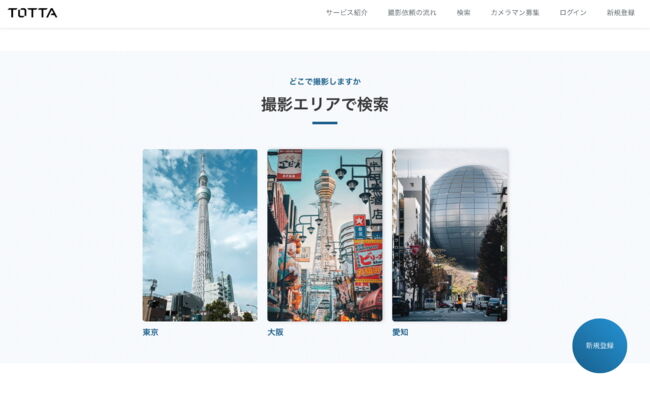Image resolution: width=650 pixels, height=395 pixels.
Task: Click the ログイン link in header
Action: click(573, 13)
